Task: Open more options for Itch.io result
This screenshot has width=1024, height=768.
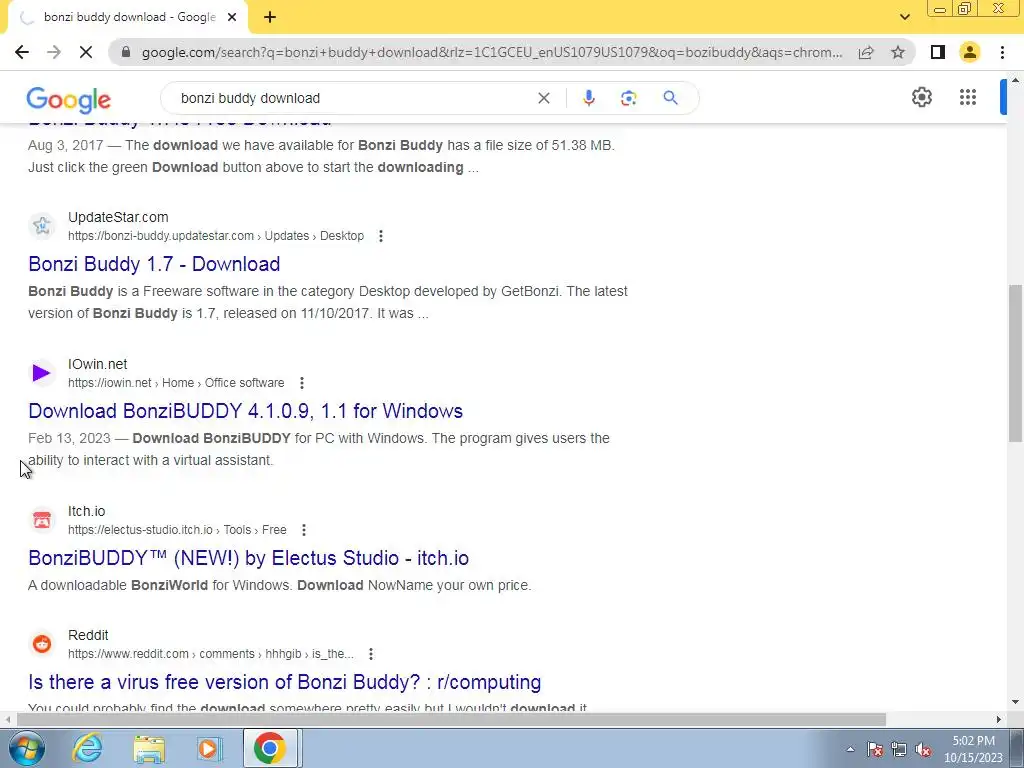Action: [x=304, y=530]
